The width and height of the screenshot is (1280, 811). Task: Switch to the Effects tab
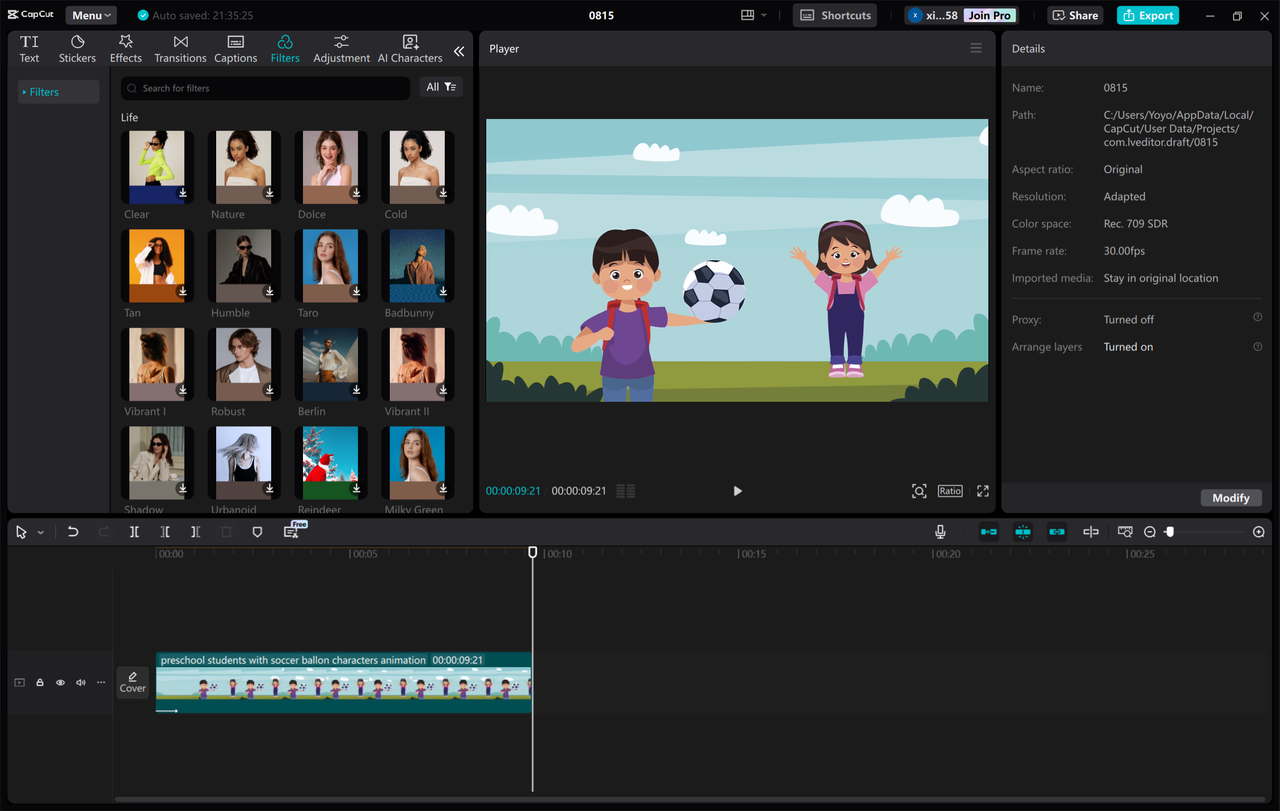[126, 48]
